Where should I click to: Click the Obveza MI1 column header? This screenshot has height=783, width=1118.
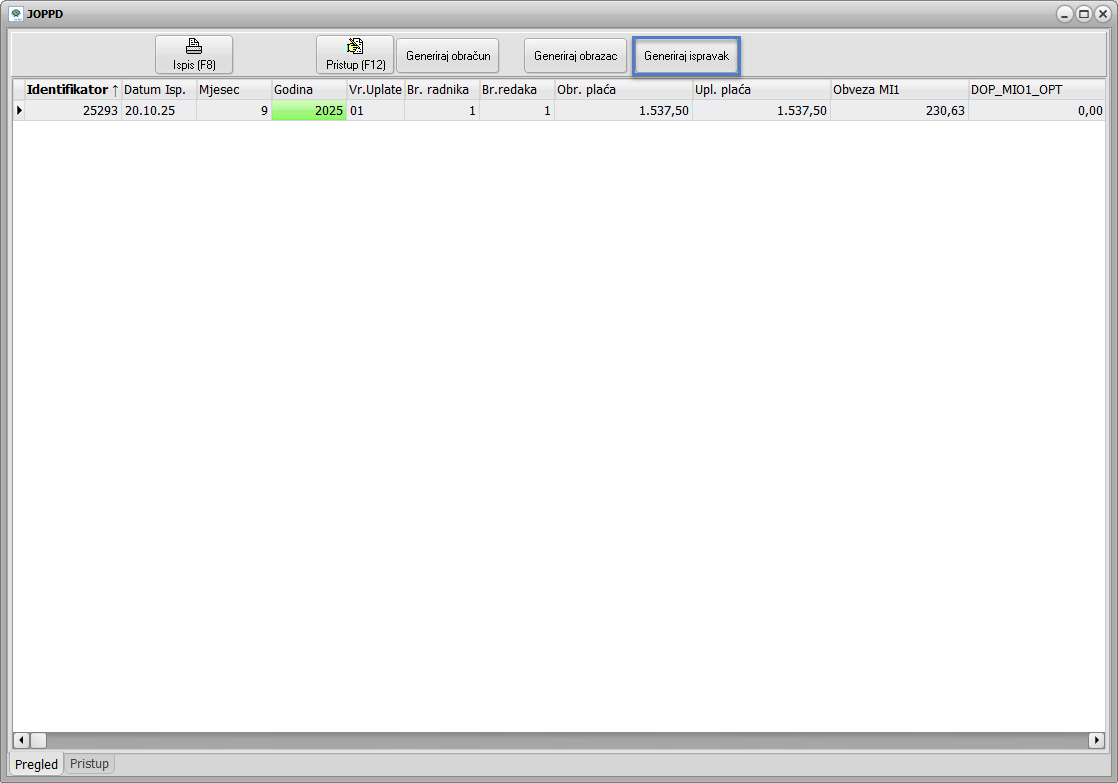click(898, 89)
